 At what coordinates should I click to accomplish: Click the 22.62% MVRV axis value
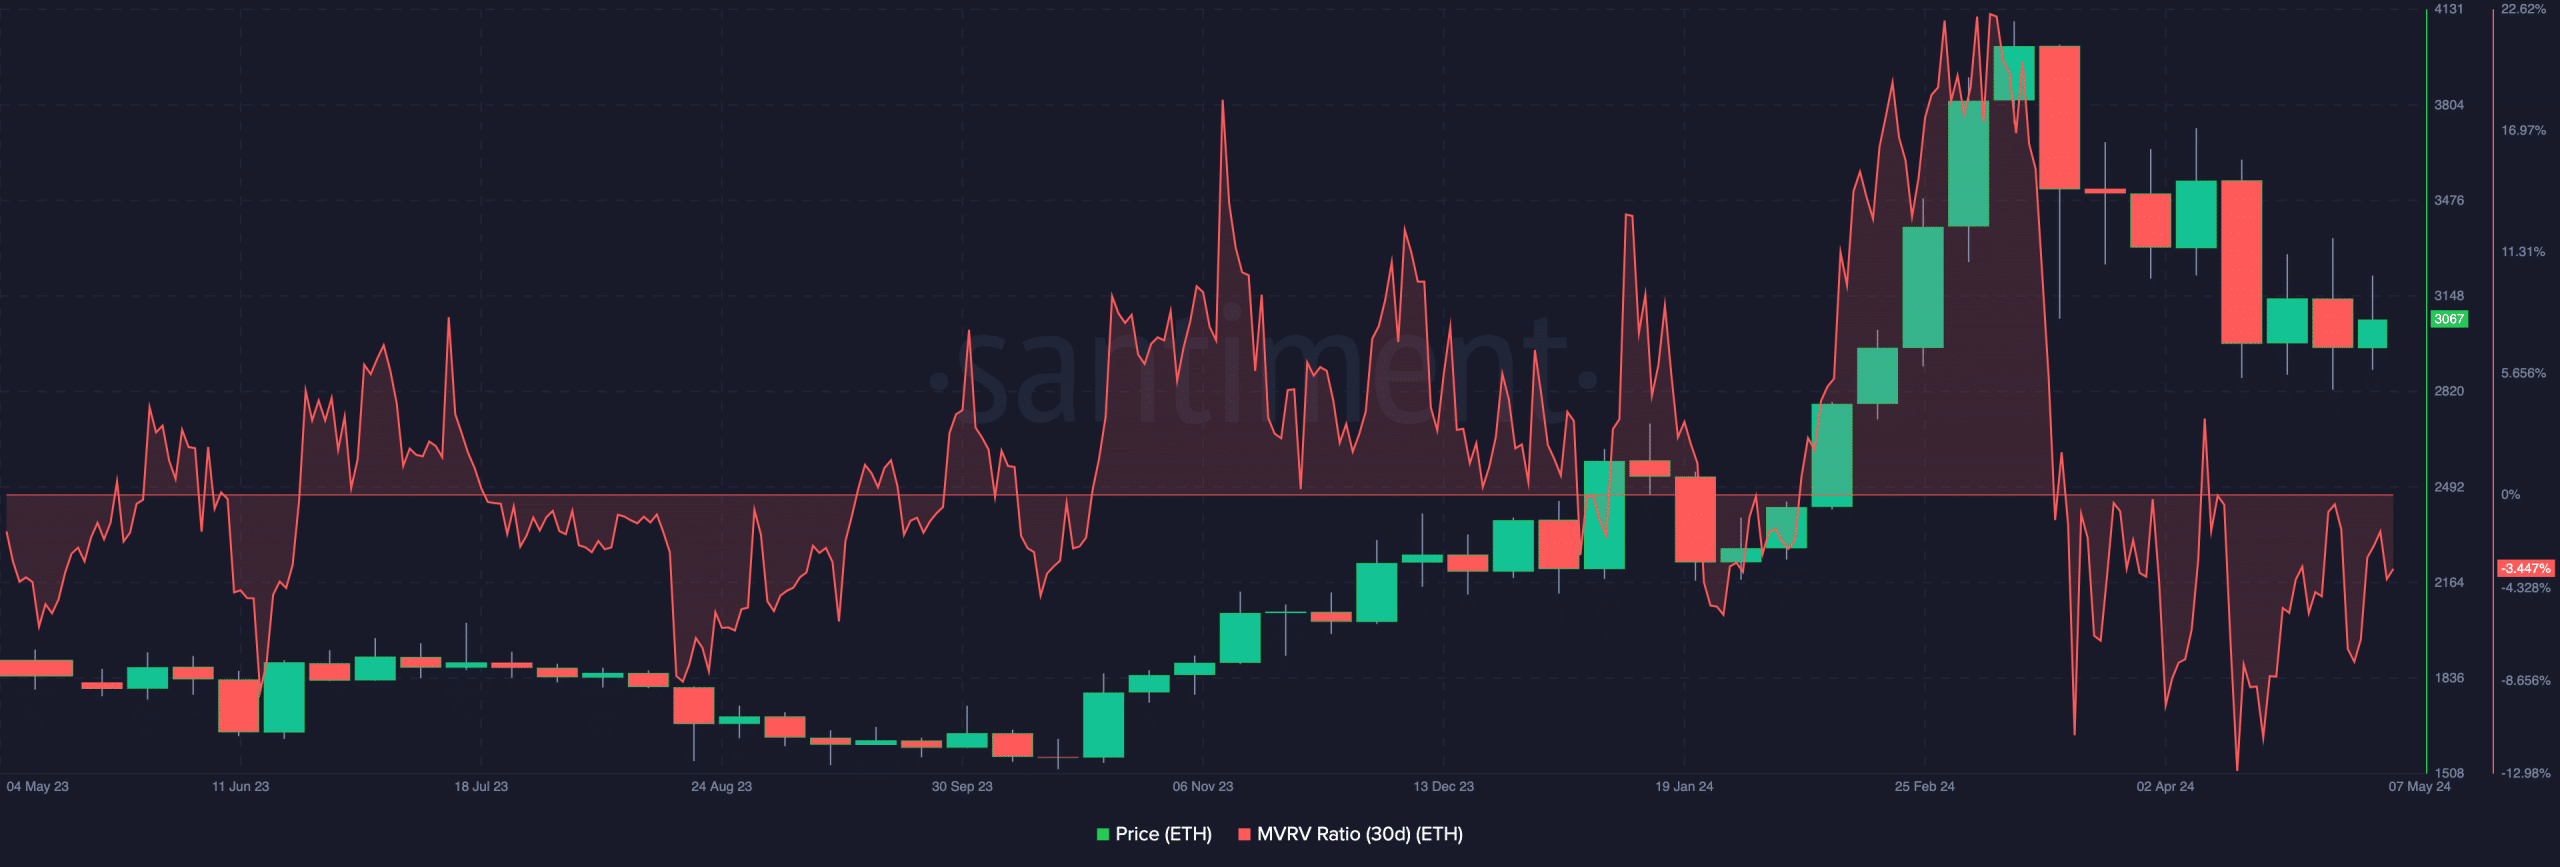2524,9
